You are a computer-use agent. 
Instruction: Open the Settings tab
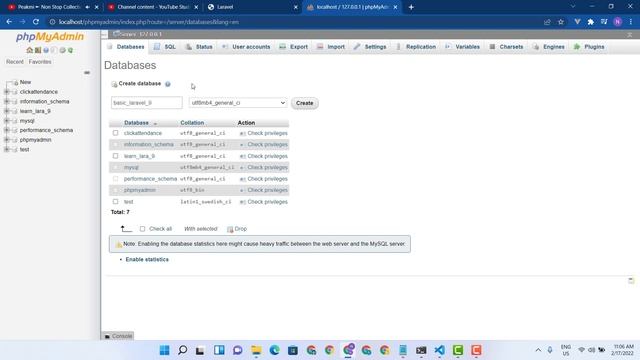pyautogui.click(x=370, y=47)
